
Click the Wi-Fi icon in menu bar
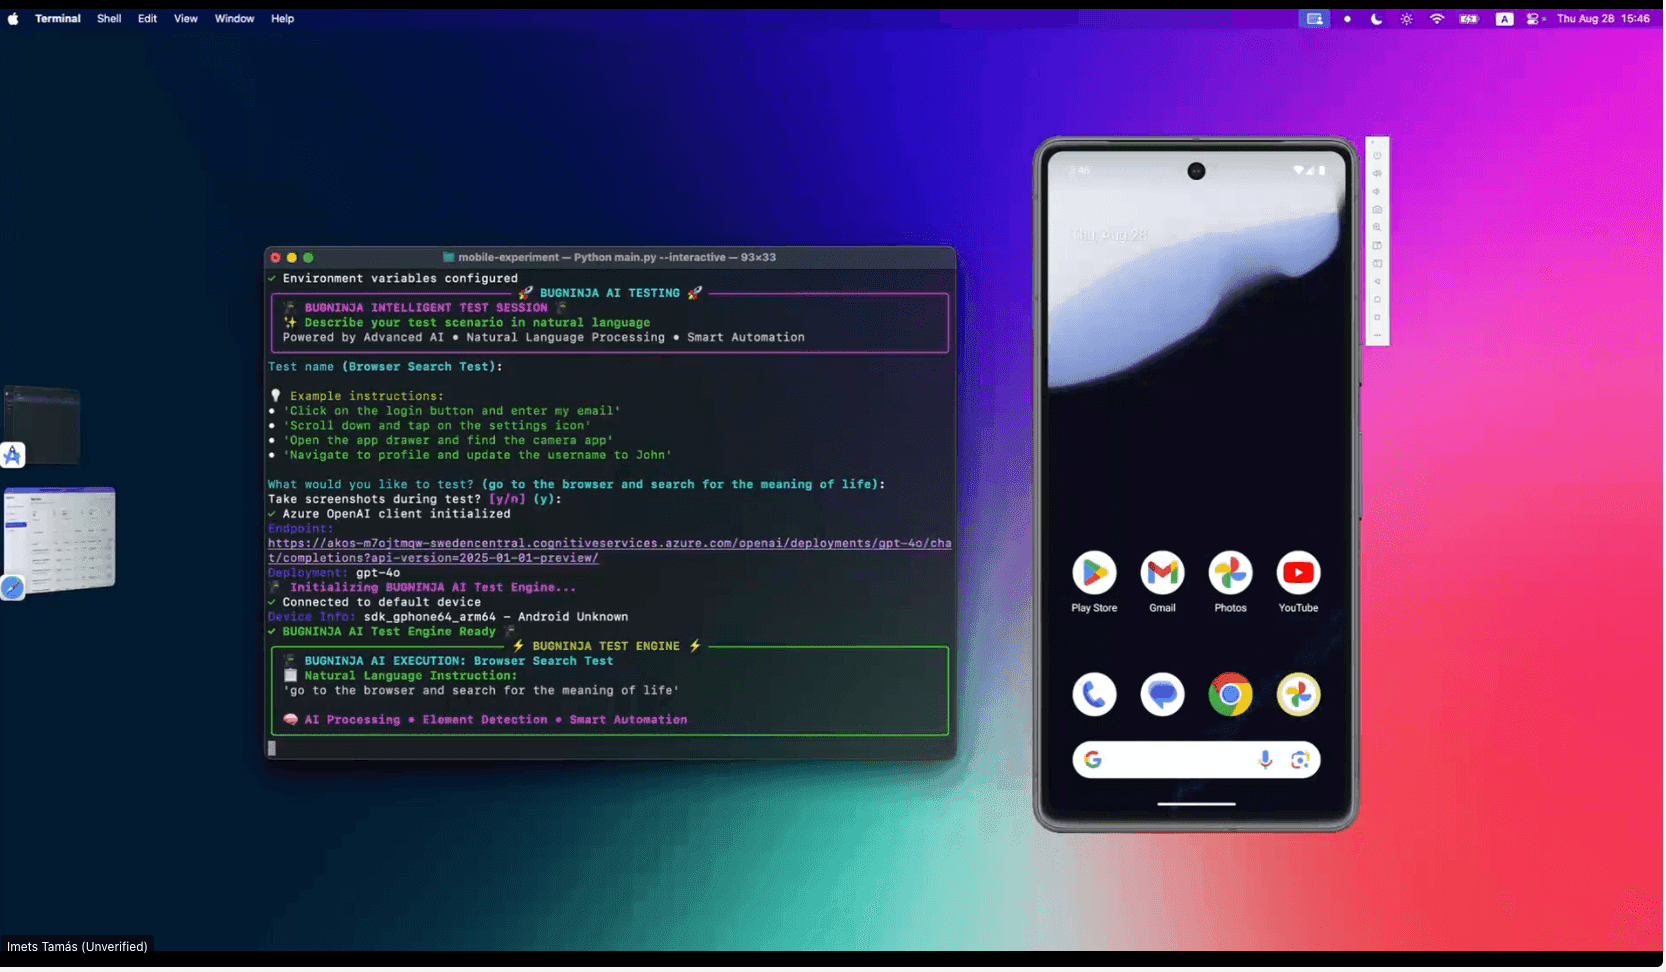pyautogui.click(x=1439, y=19)
